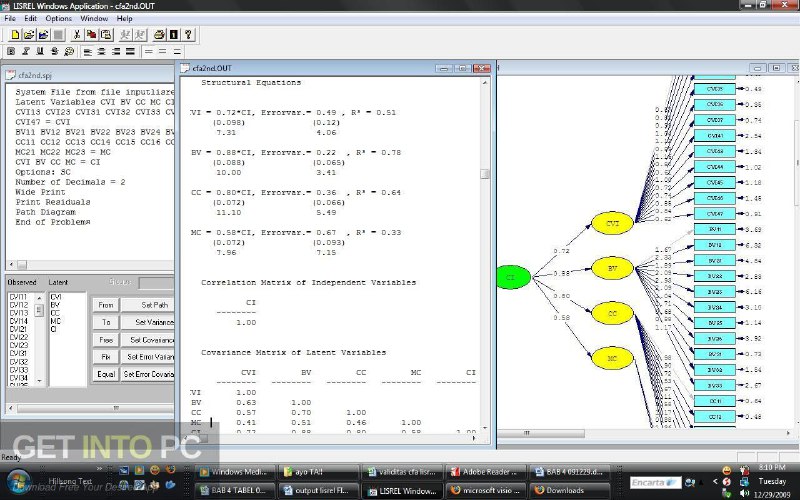Viewport: 800px width, 500px height.
Task: Select 1.5 line spacing icon
Action: [x=162, y=52]
